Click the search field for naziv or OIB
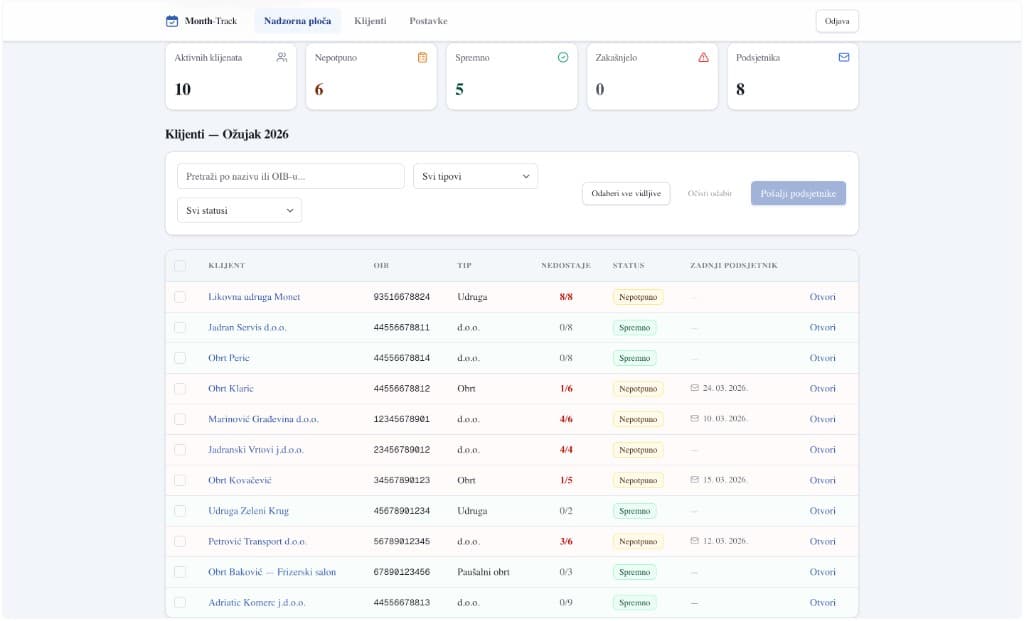Image resolution: width=1024 pixels, height=621 pixels. [290, 175]
